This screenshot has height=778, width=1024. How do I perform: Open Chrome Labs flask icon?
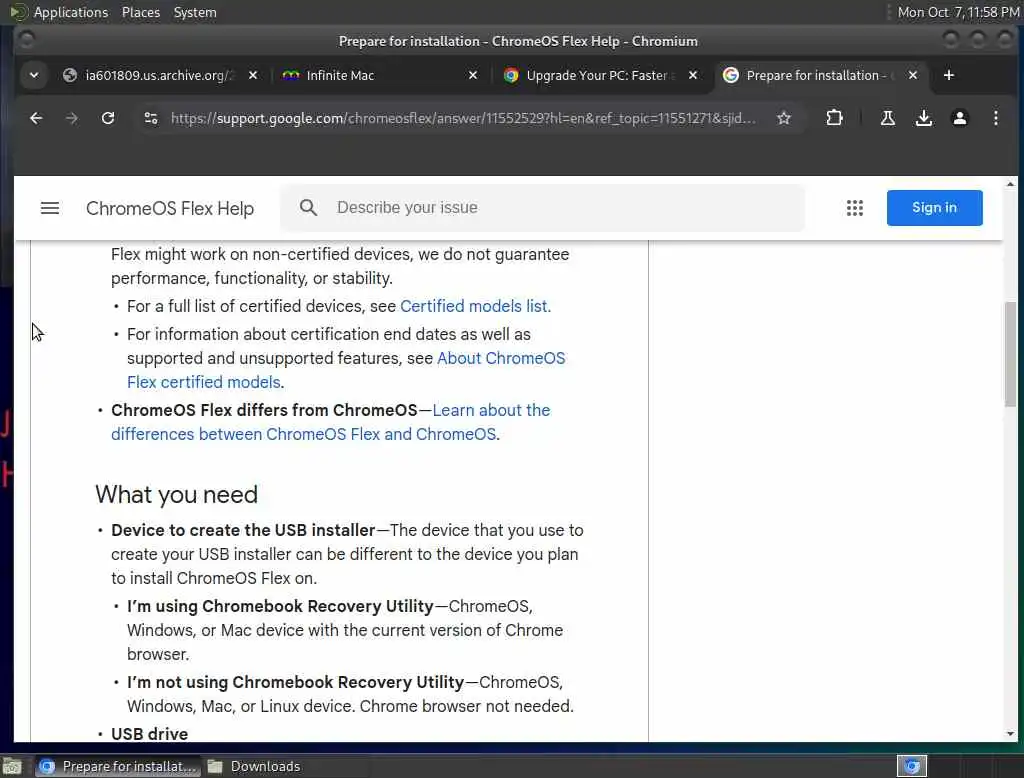pyautogui.click(x=888, y=118)
